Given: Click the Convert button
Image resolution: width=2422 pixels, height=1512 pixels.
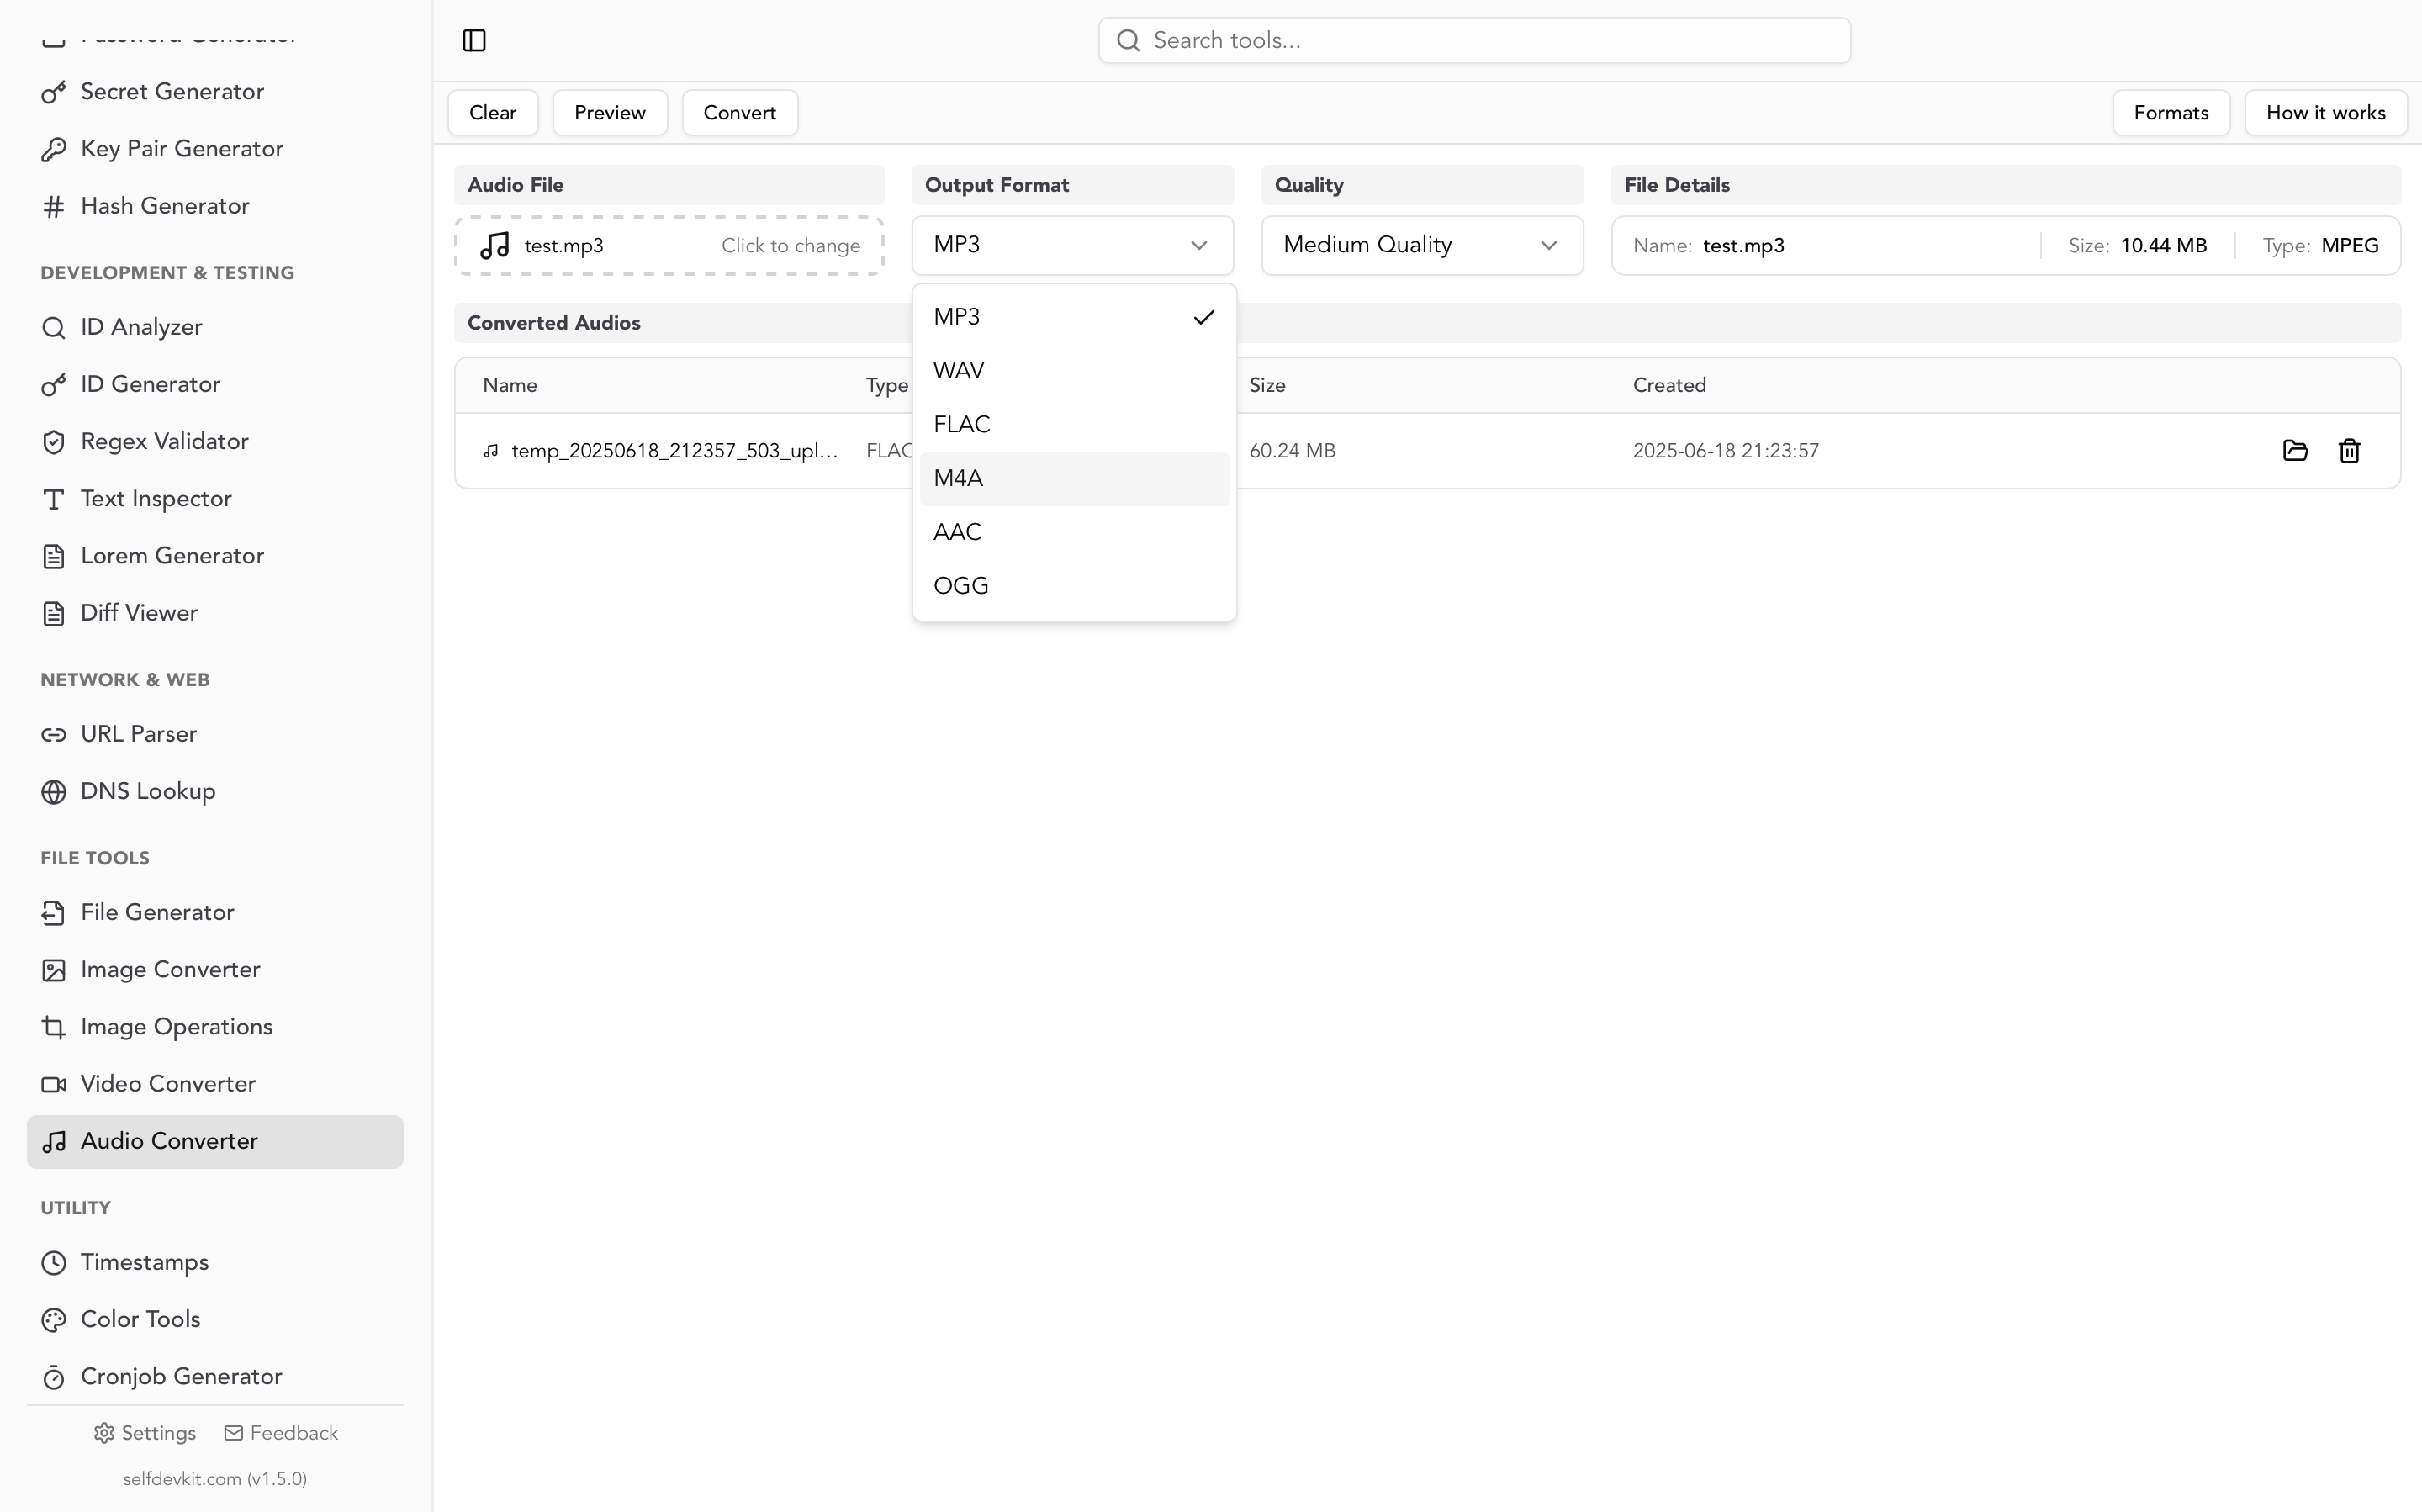Looking at the screenshot, I should point(740,113).
